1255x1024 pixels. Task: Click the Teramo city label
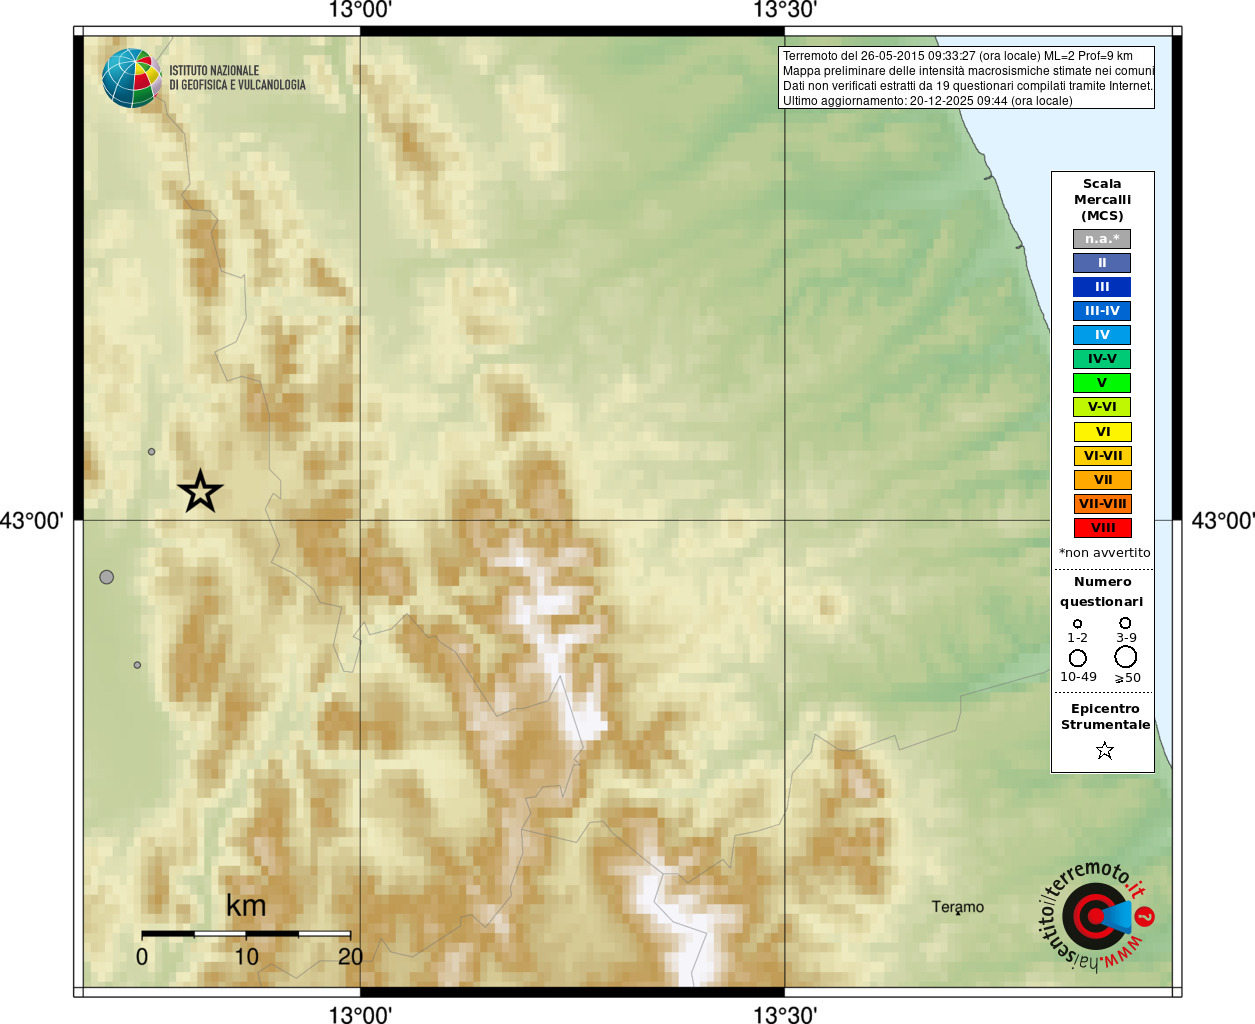tap(958, 907)
